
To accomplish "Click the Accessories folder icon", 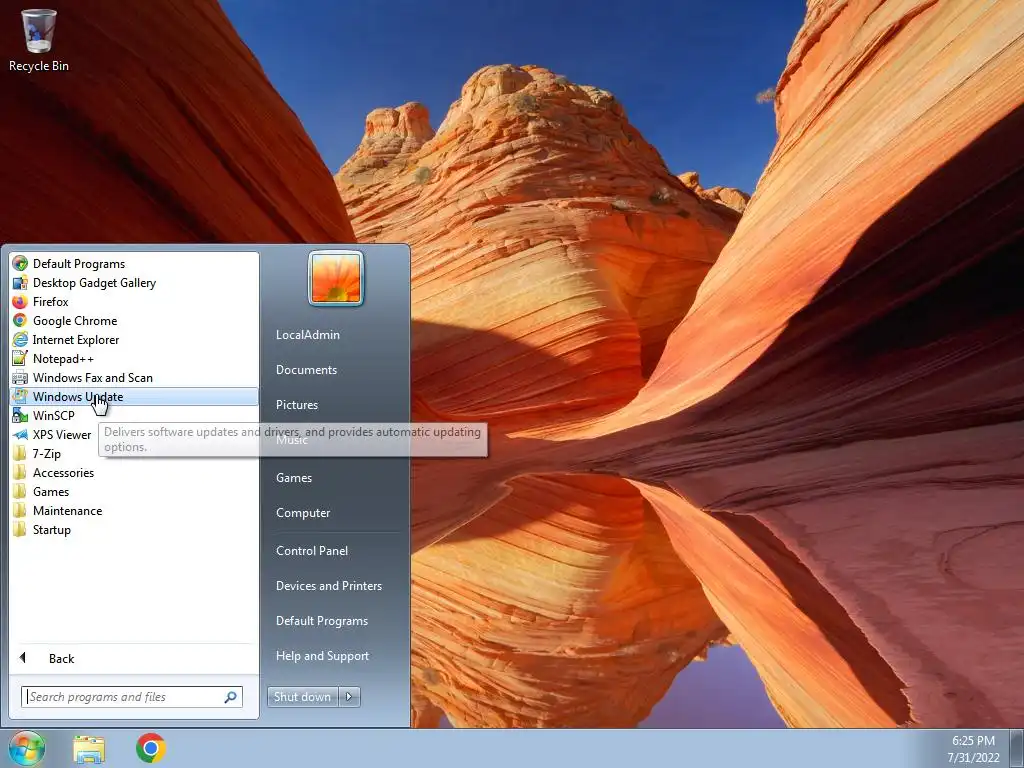I will [x=20, y=473].
